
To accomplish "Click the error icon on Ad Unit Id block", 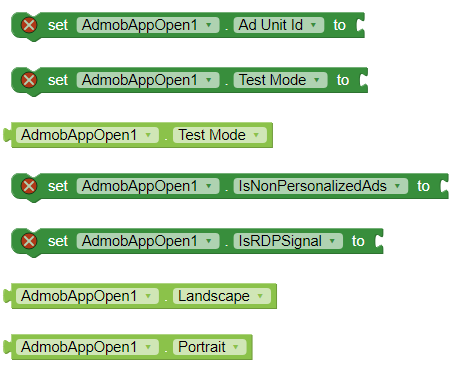I will [29, 25].
